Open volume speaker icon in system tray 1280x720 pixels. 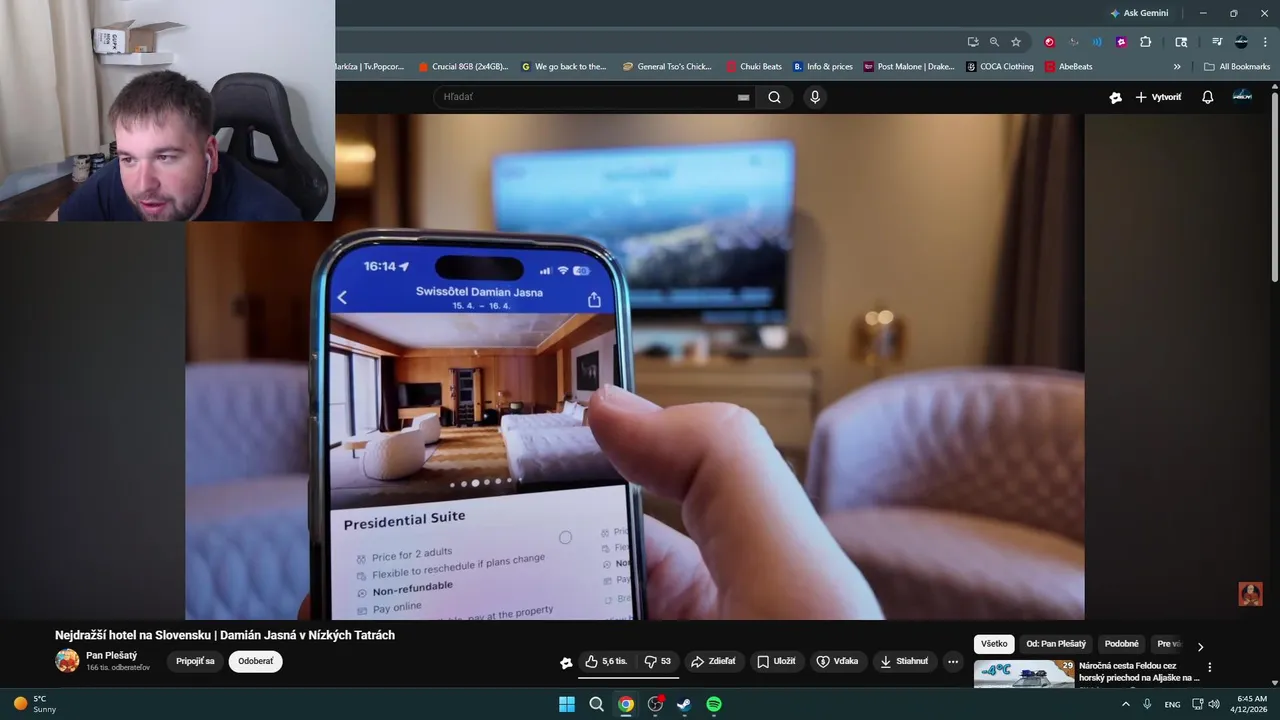pos(1214,704)
